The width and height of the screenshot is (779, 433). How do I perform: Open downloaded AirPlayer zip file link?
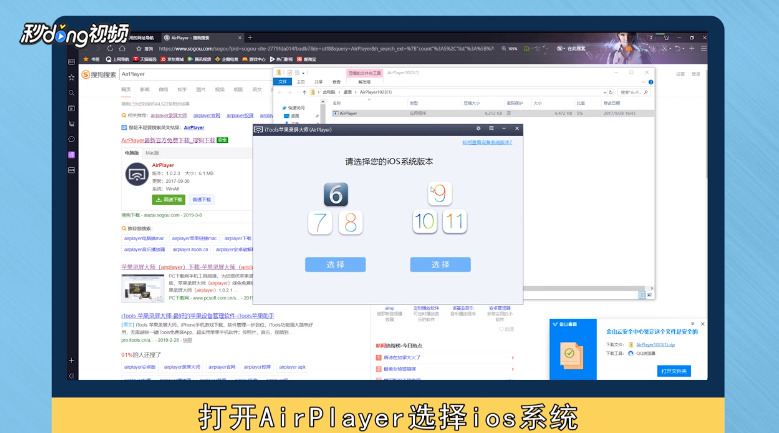pos(655,345)
